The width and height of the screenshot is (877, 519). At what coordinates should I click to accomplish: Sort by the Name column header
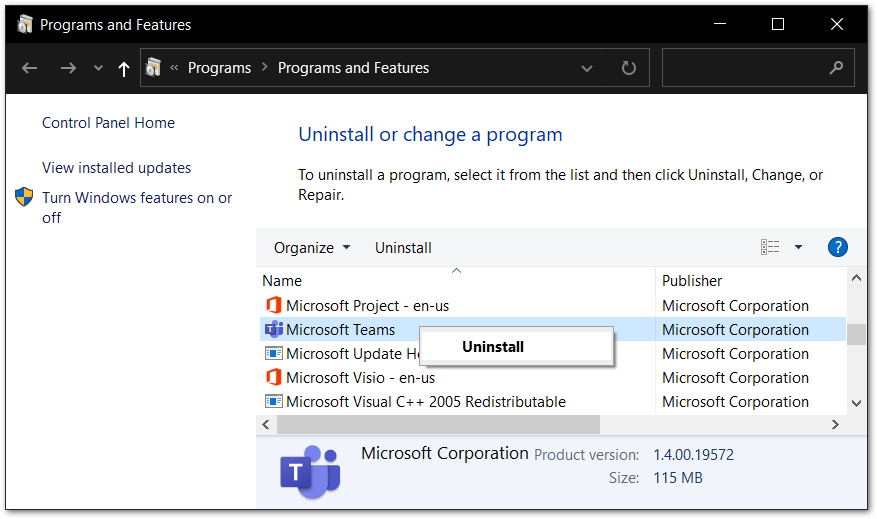tap(456, 280)
